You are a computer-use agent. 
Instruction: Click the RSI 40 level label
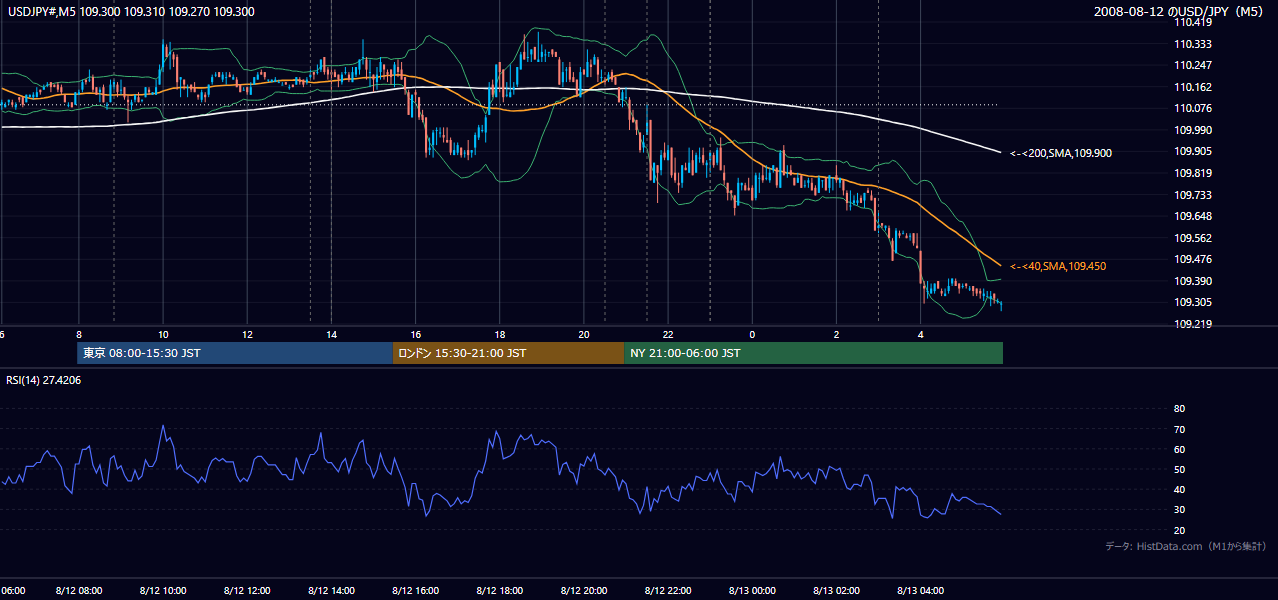click(x=1179, y=489)
